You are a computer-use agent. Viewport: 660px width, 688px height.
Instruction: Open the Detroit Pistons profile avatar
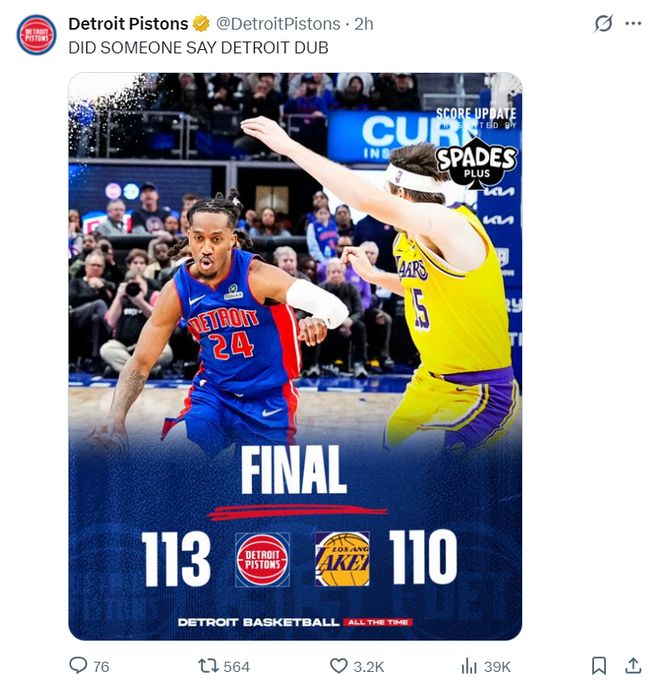[x=37, y=35]
